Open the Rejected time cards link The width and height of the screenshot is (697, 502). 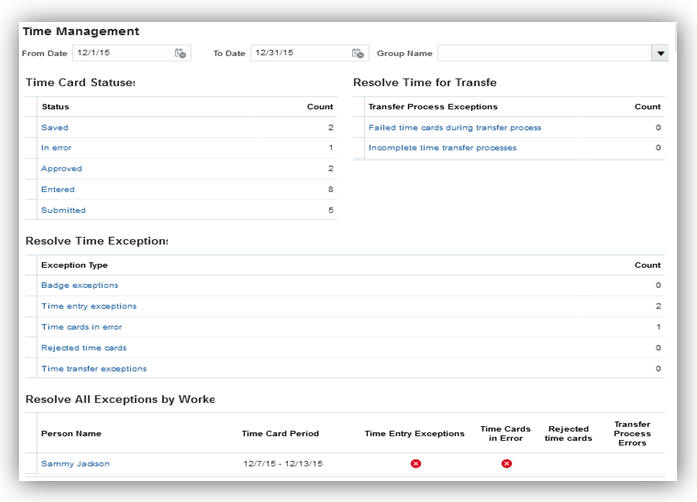84,348
